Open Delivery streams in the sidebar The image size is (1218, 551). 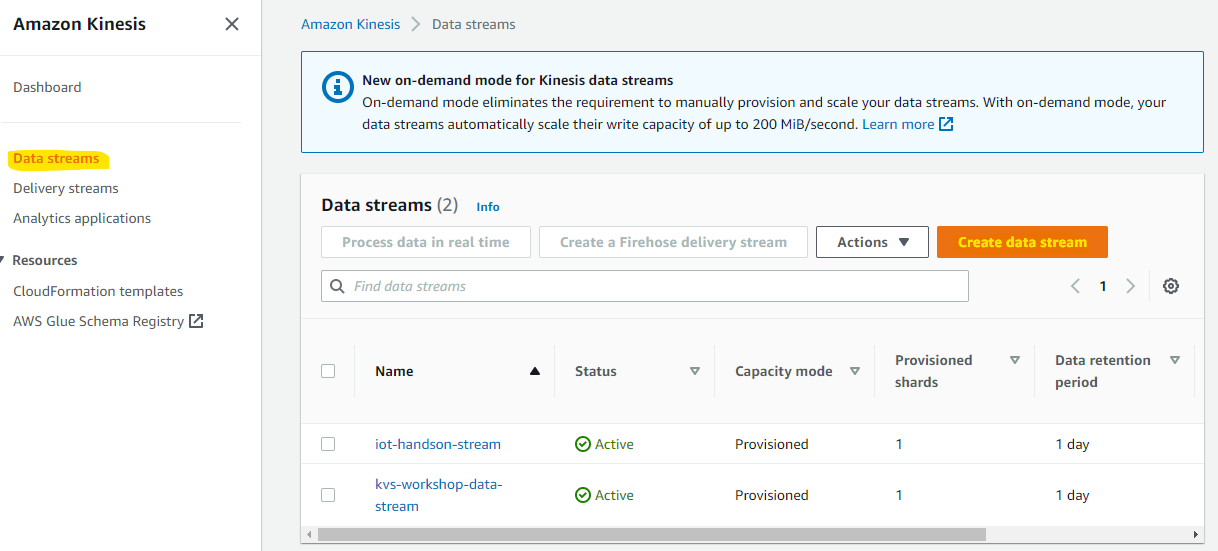pyautogui.click(x=66, y=188)
